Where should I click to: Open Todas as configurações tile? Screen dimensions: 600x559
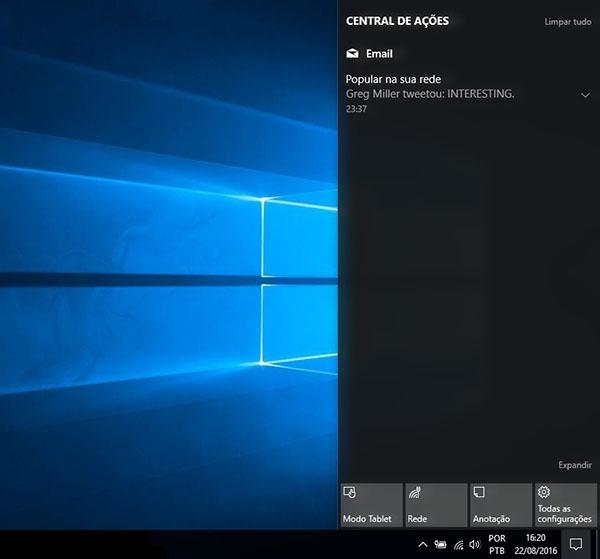(x=566, y=505)
